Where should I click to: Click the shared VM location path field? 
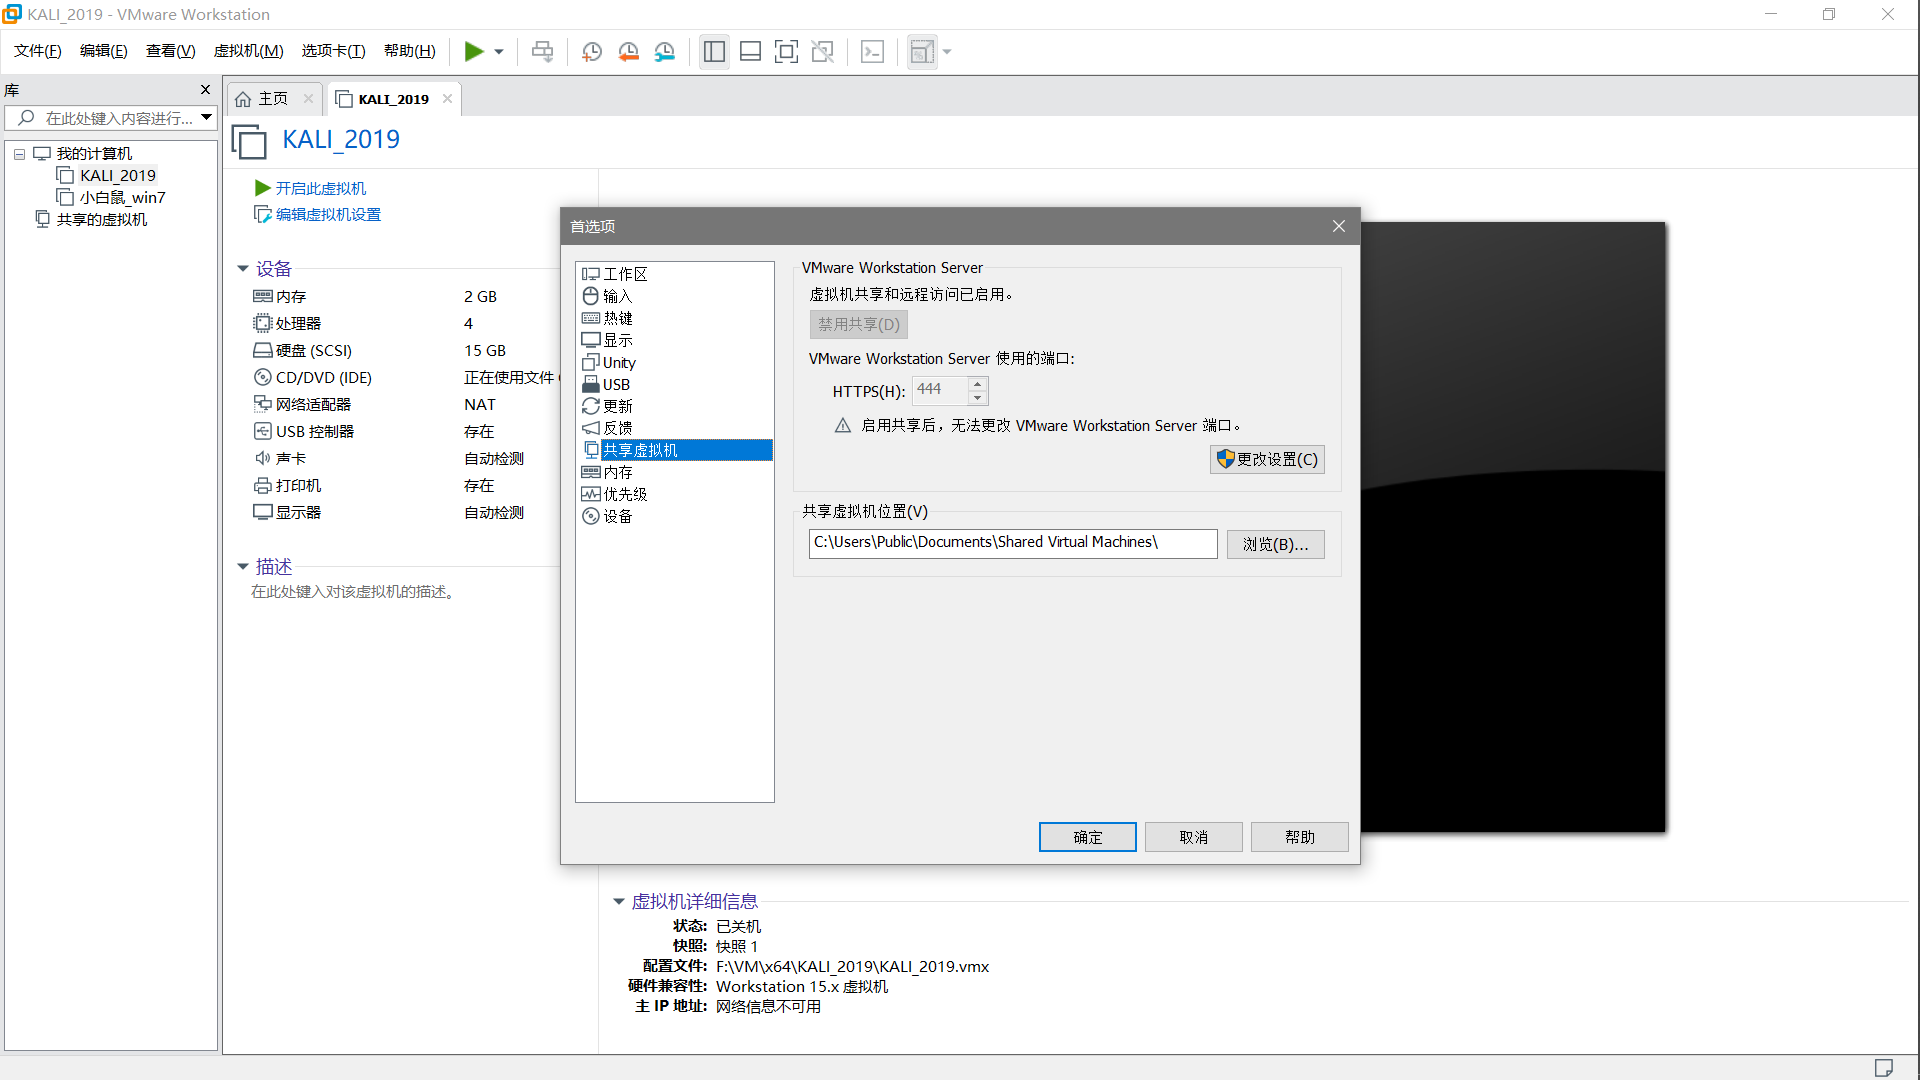point(1013,543)
